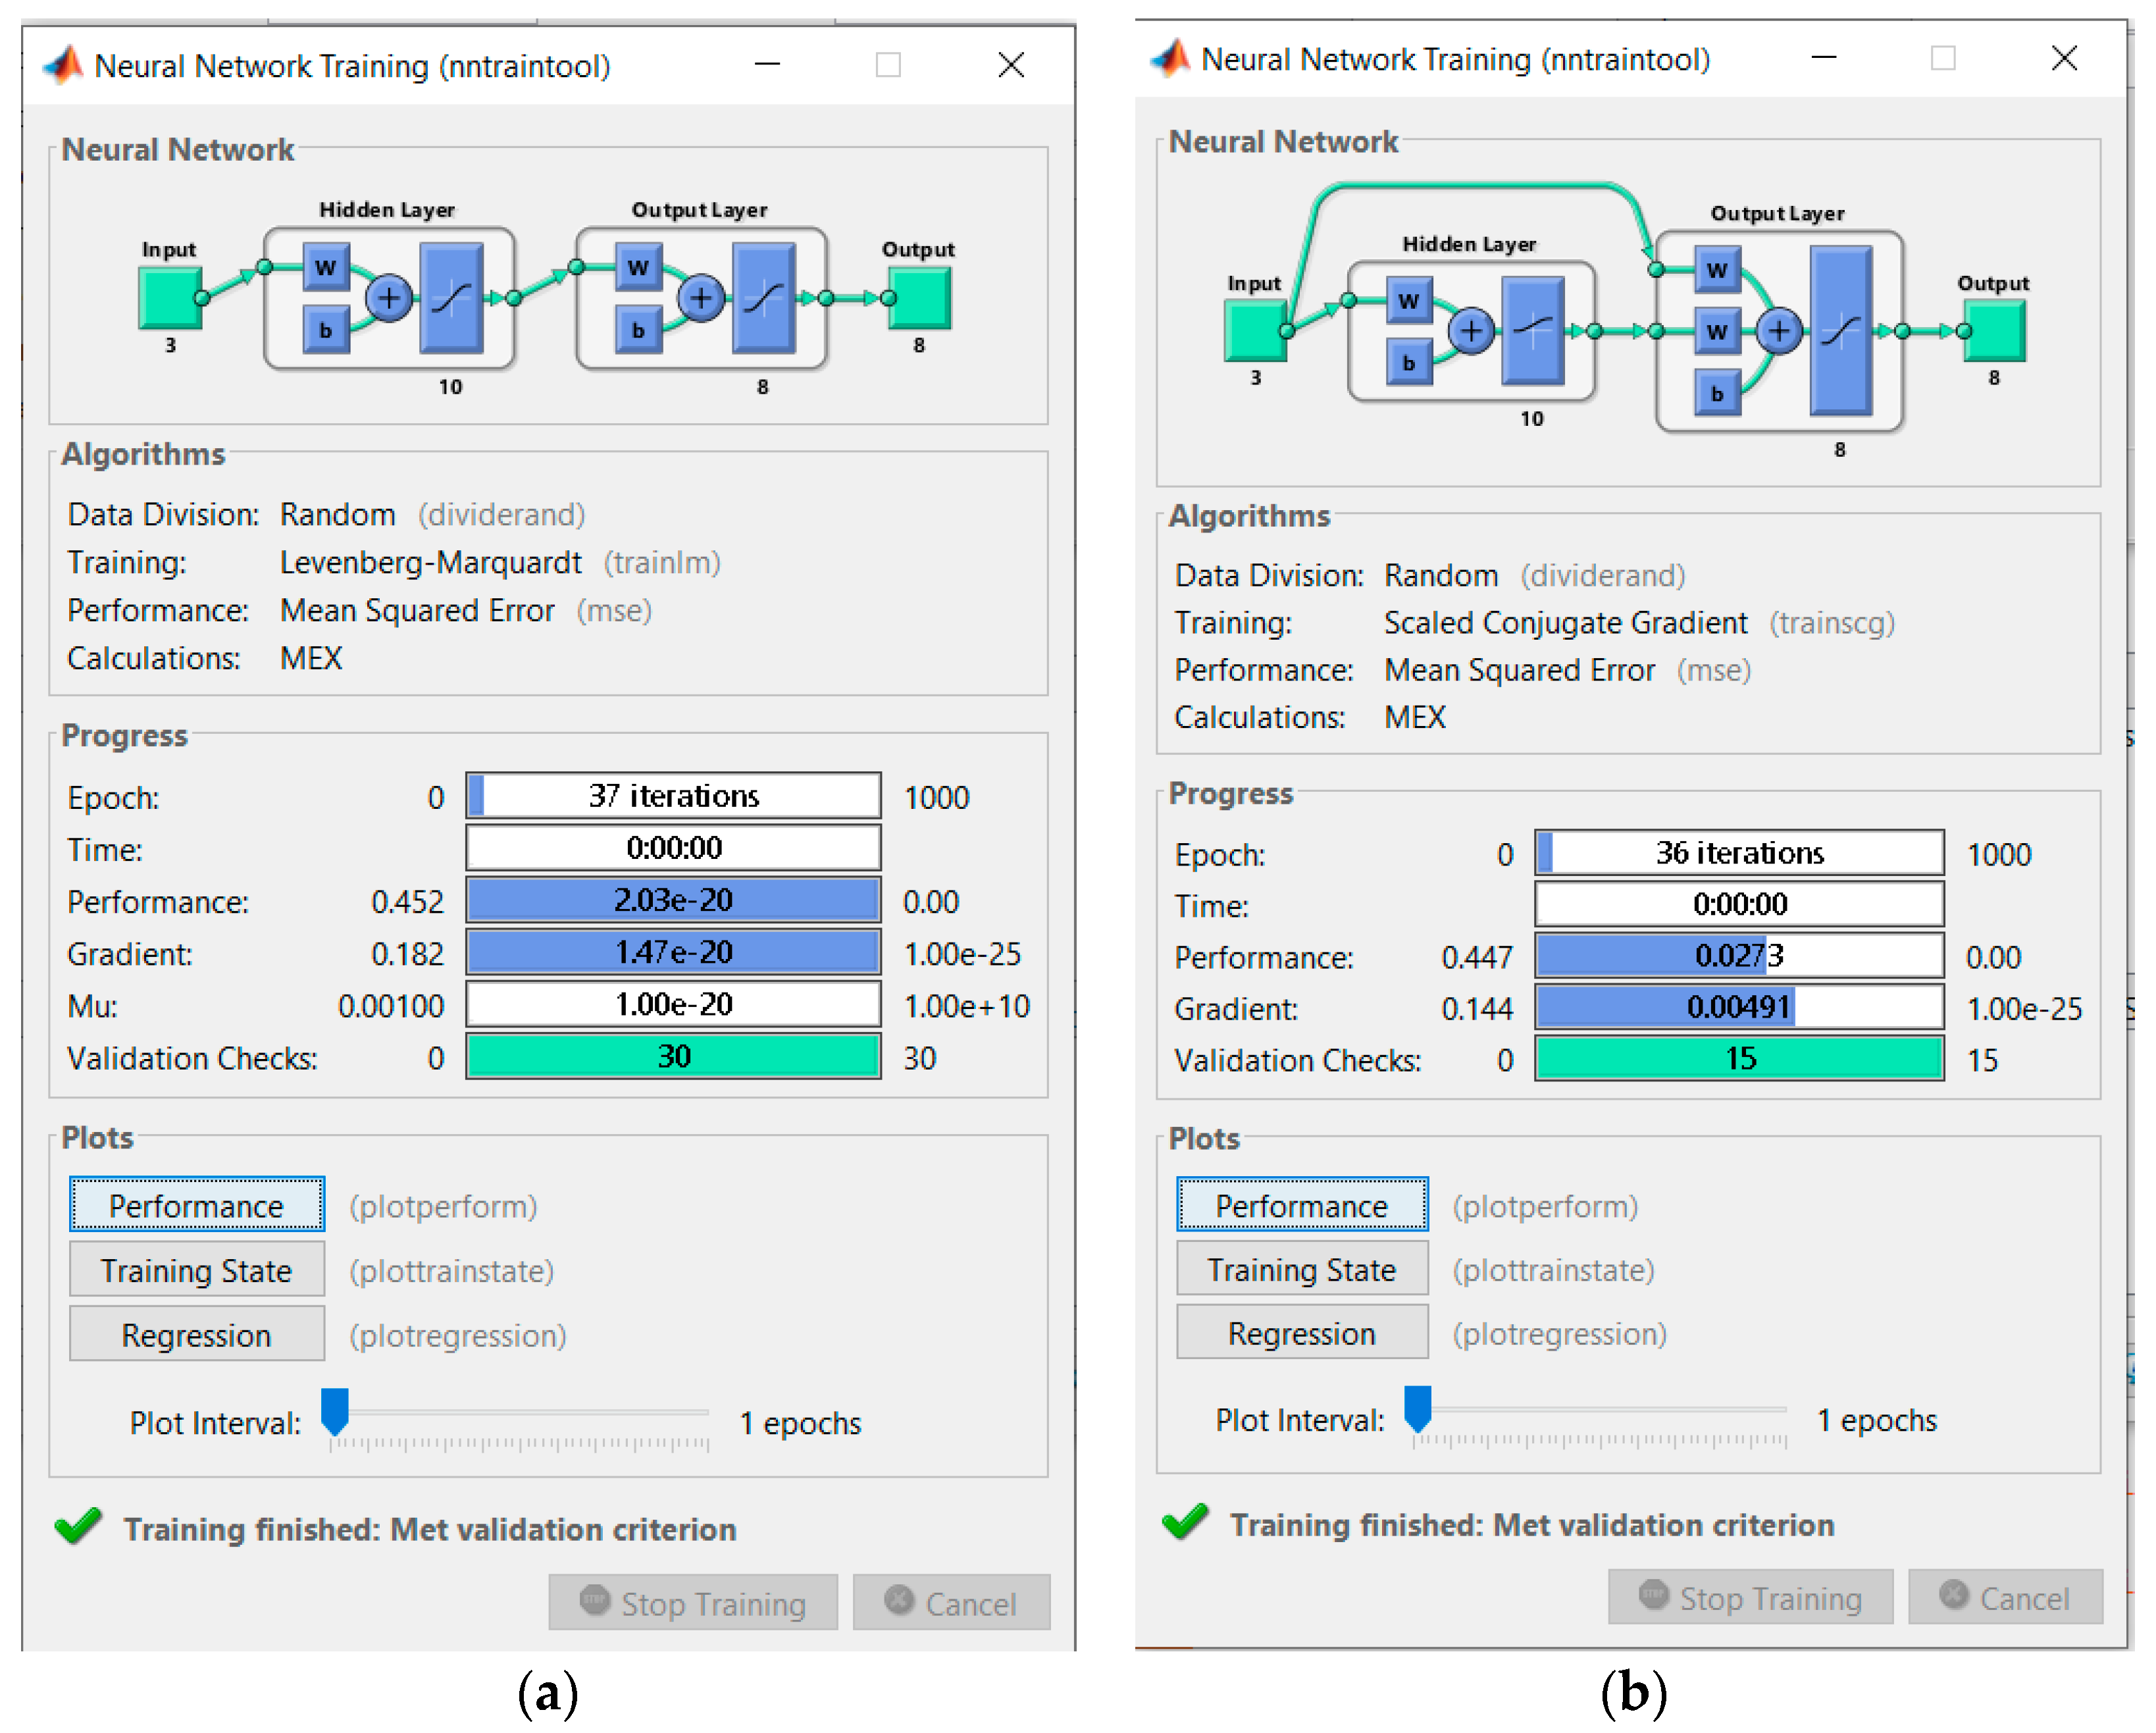Click Hidden Layer W weight block in window (a)
2156x1733 pixels.
pyautogui.click(x=326, y=267)
